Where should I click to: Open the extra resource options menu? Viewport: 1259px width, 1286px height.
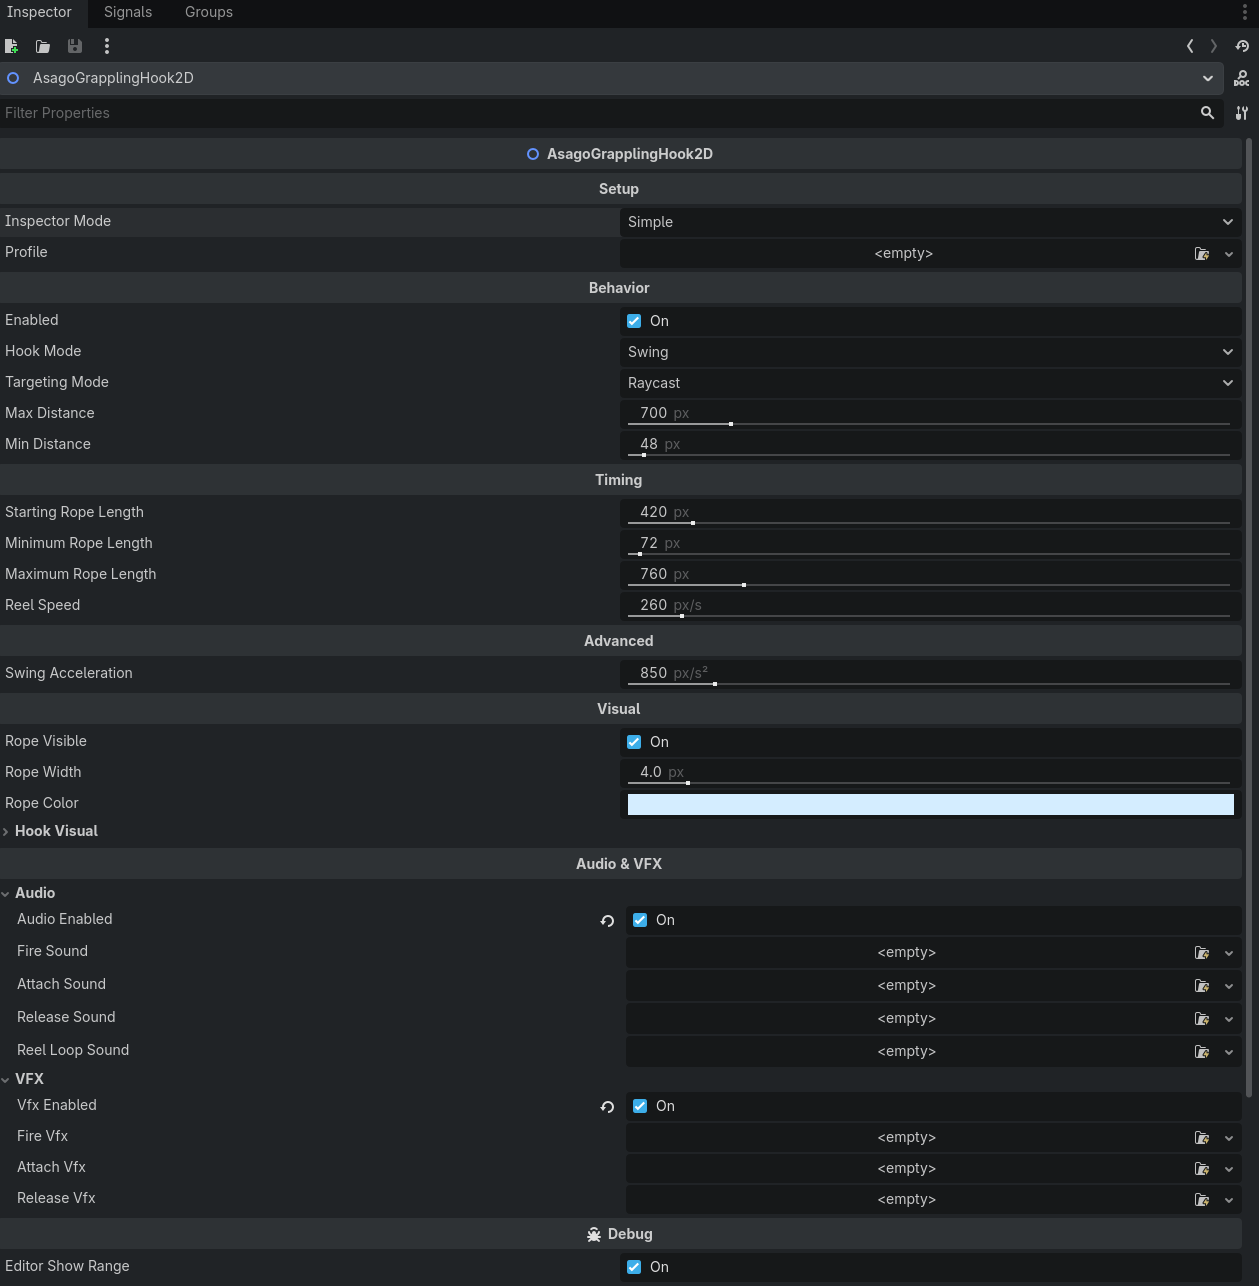tap(107, 46)
